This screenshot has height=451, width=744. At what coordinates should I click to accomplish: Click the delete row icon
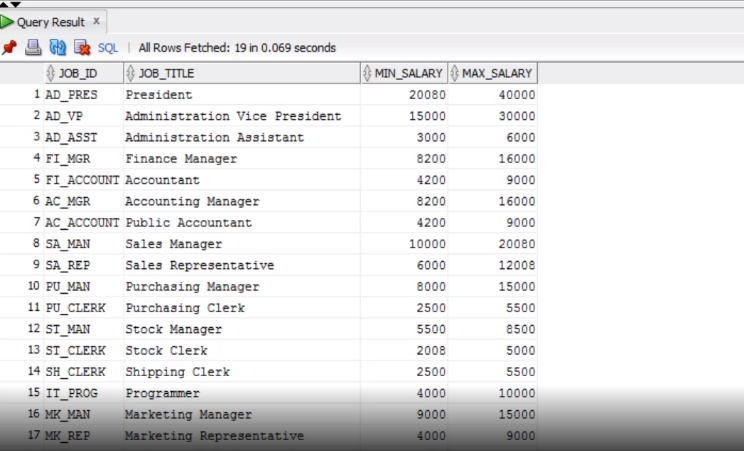(82, 47)
